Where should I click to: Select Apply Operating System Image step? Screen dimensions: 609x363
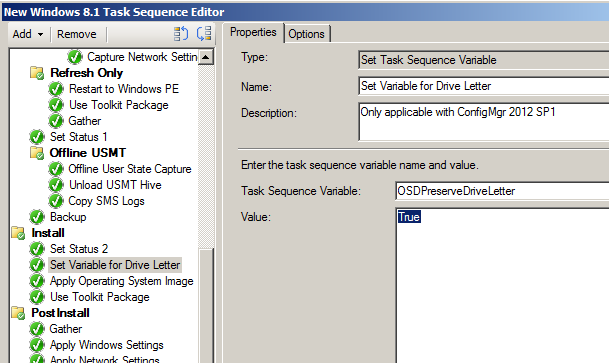point(122,281)
